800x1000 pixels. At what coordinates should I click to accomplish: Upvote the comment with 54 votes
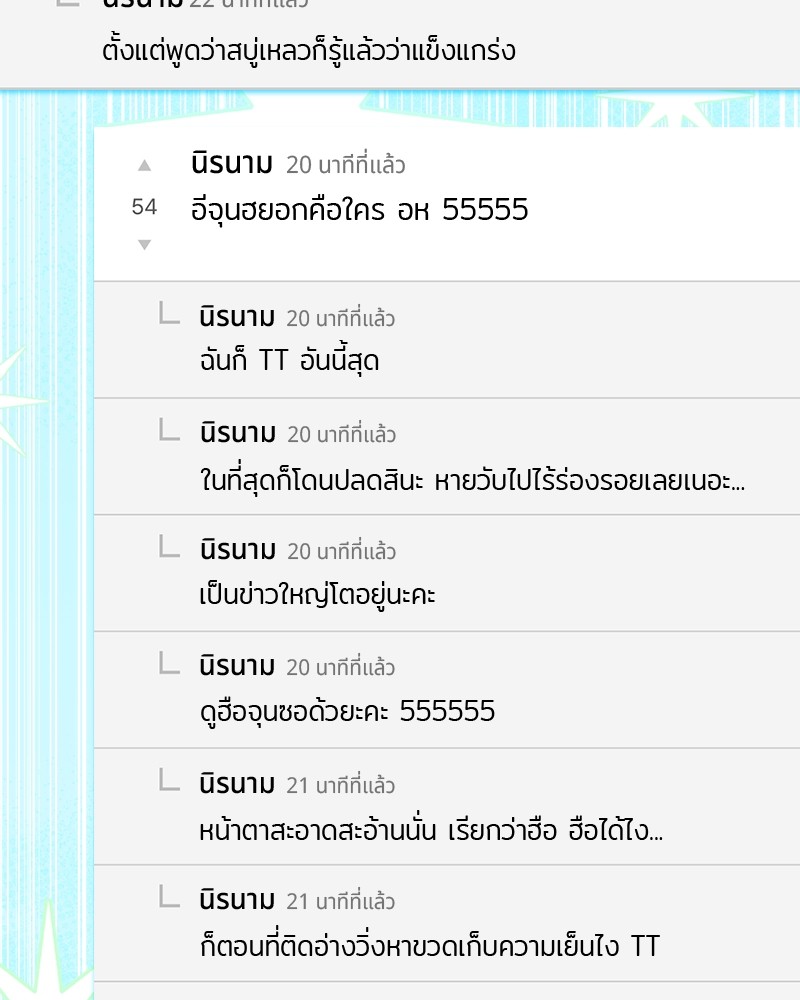(x=145, y=166)
